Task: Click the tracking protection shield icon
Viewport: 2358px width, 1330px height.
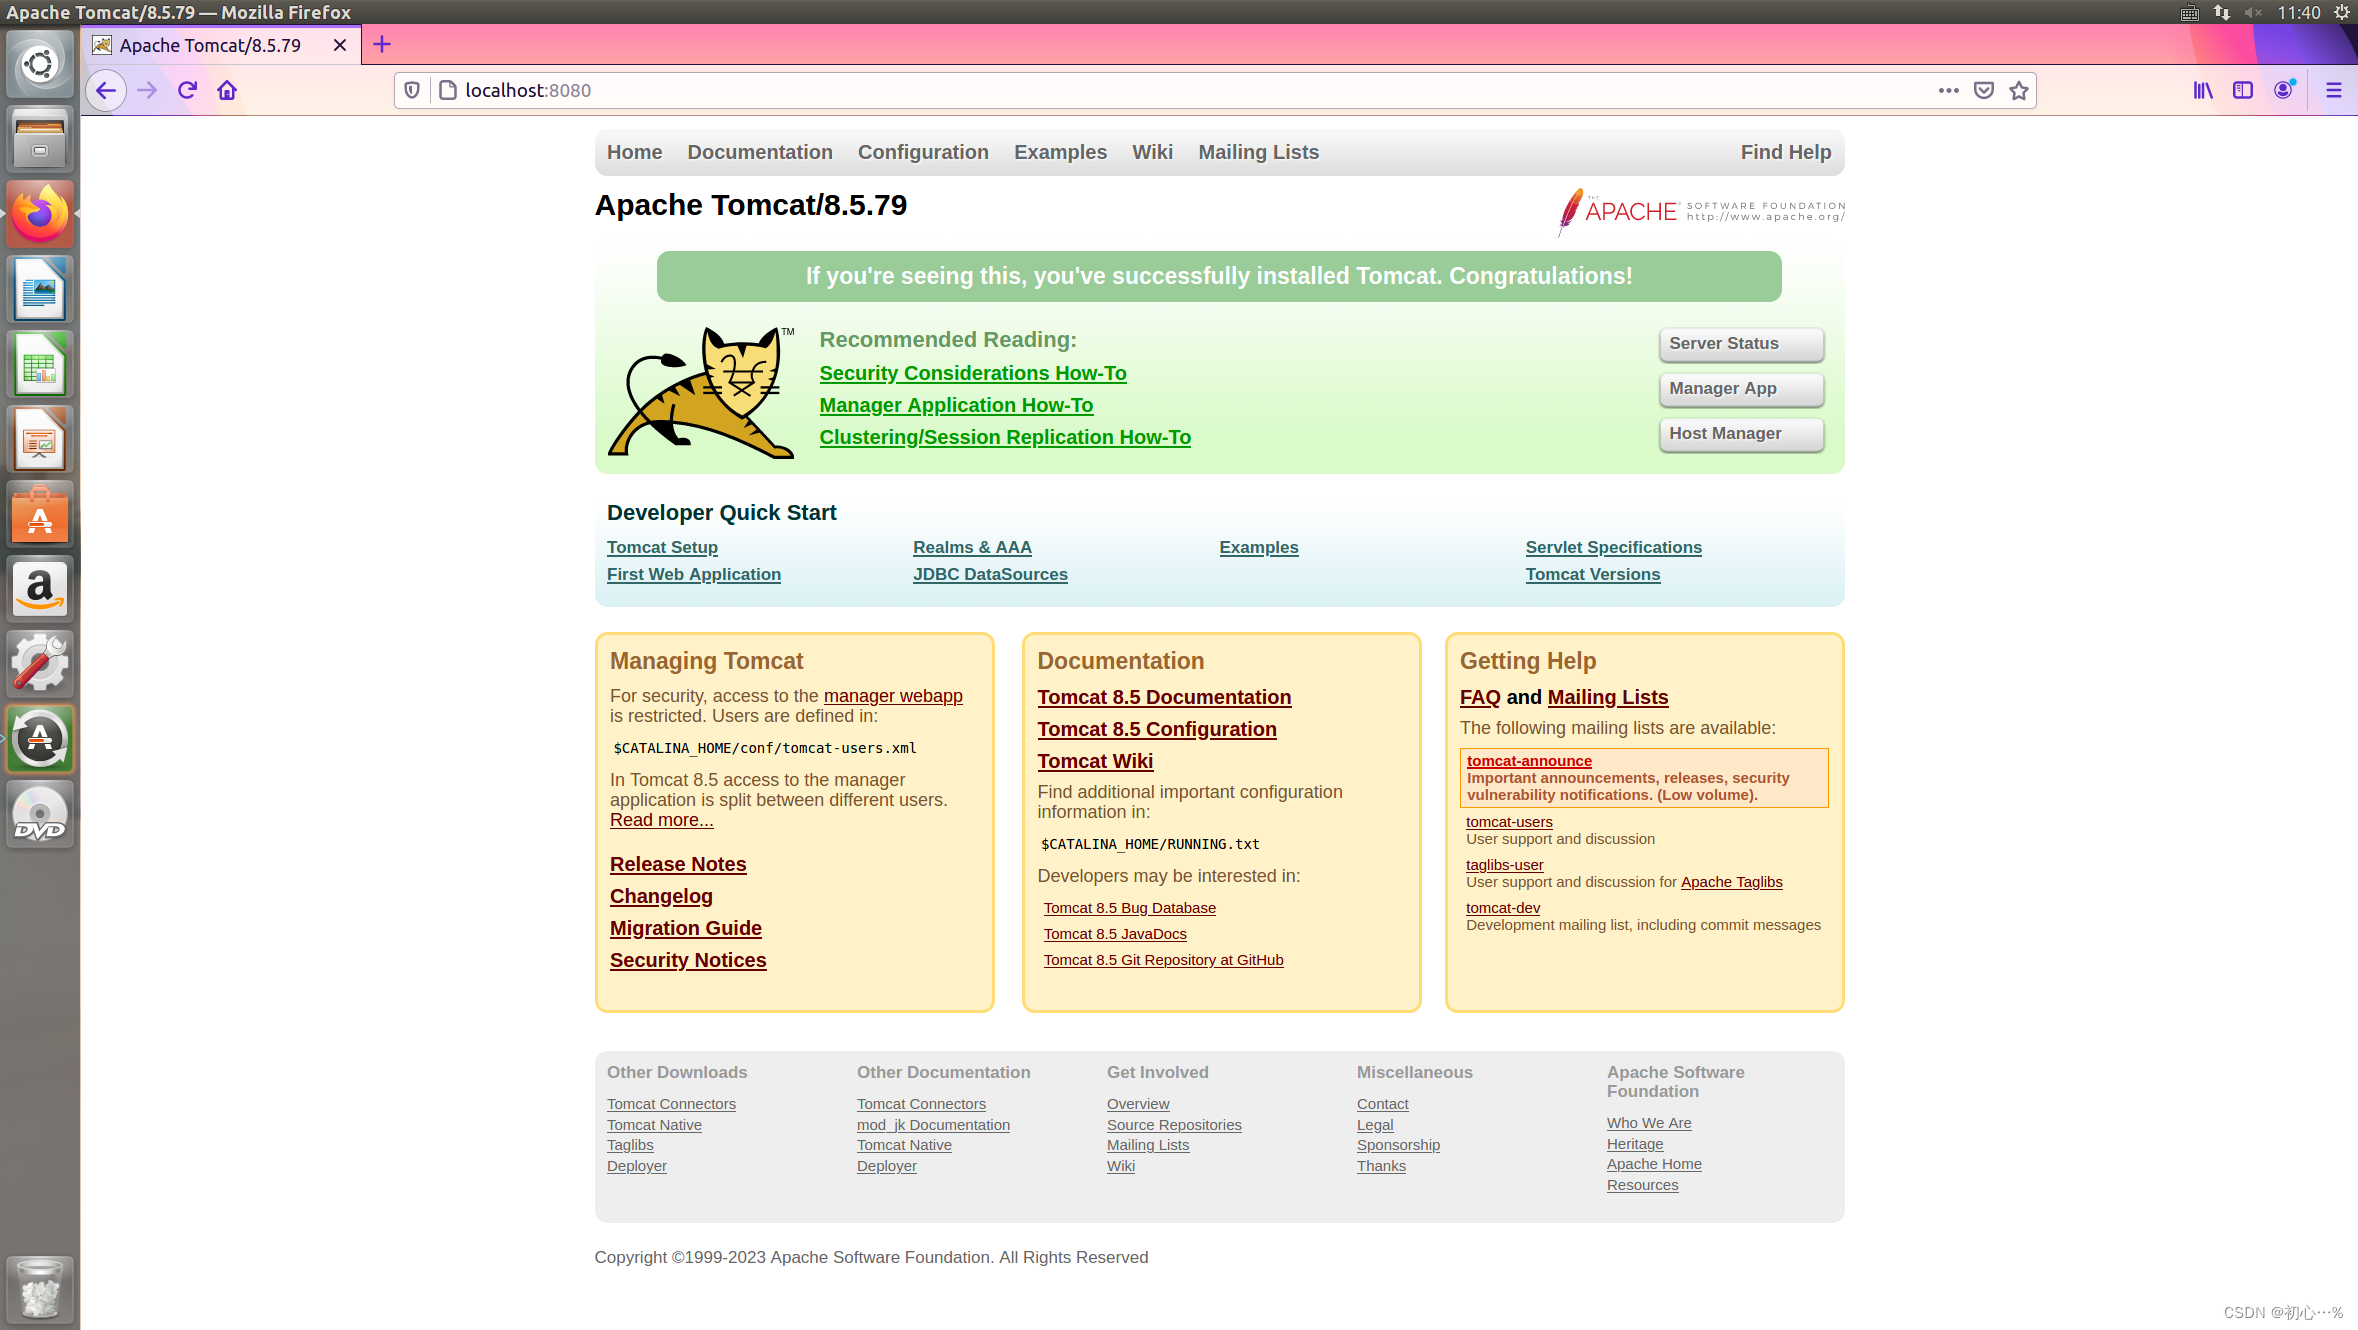Action: (412, 90)
